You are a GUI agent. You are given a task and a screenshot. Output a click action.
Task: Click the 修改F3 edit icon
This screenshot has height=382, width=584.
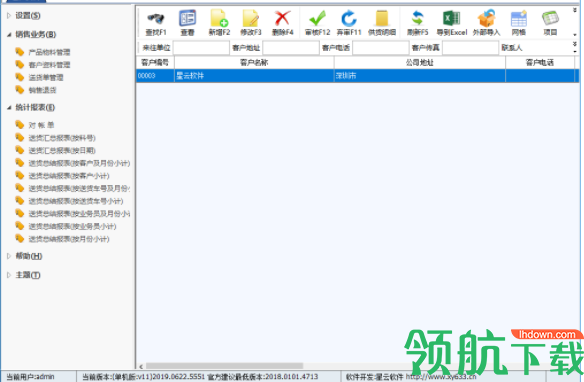(251, 18)
